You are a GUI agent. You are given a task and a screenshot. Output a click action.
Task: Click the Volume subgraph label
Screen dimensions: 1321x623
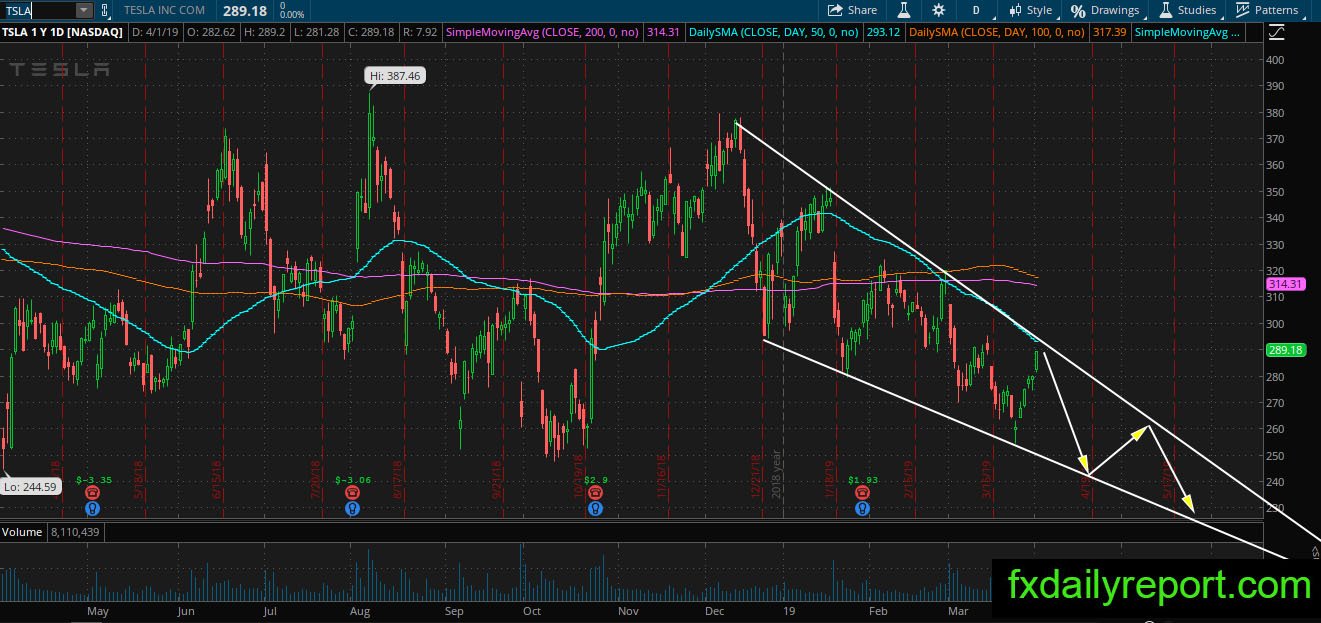tap(22, 532)
